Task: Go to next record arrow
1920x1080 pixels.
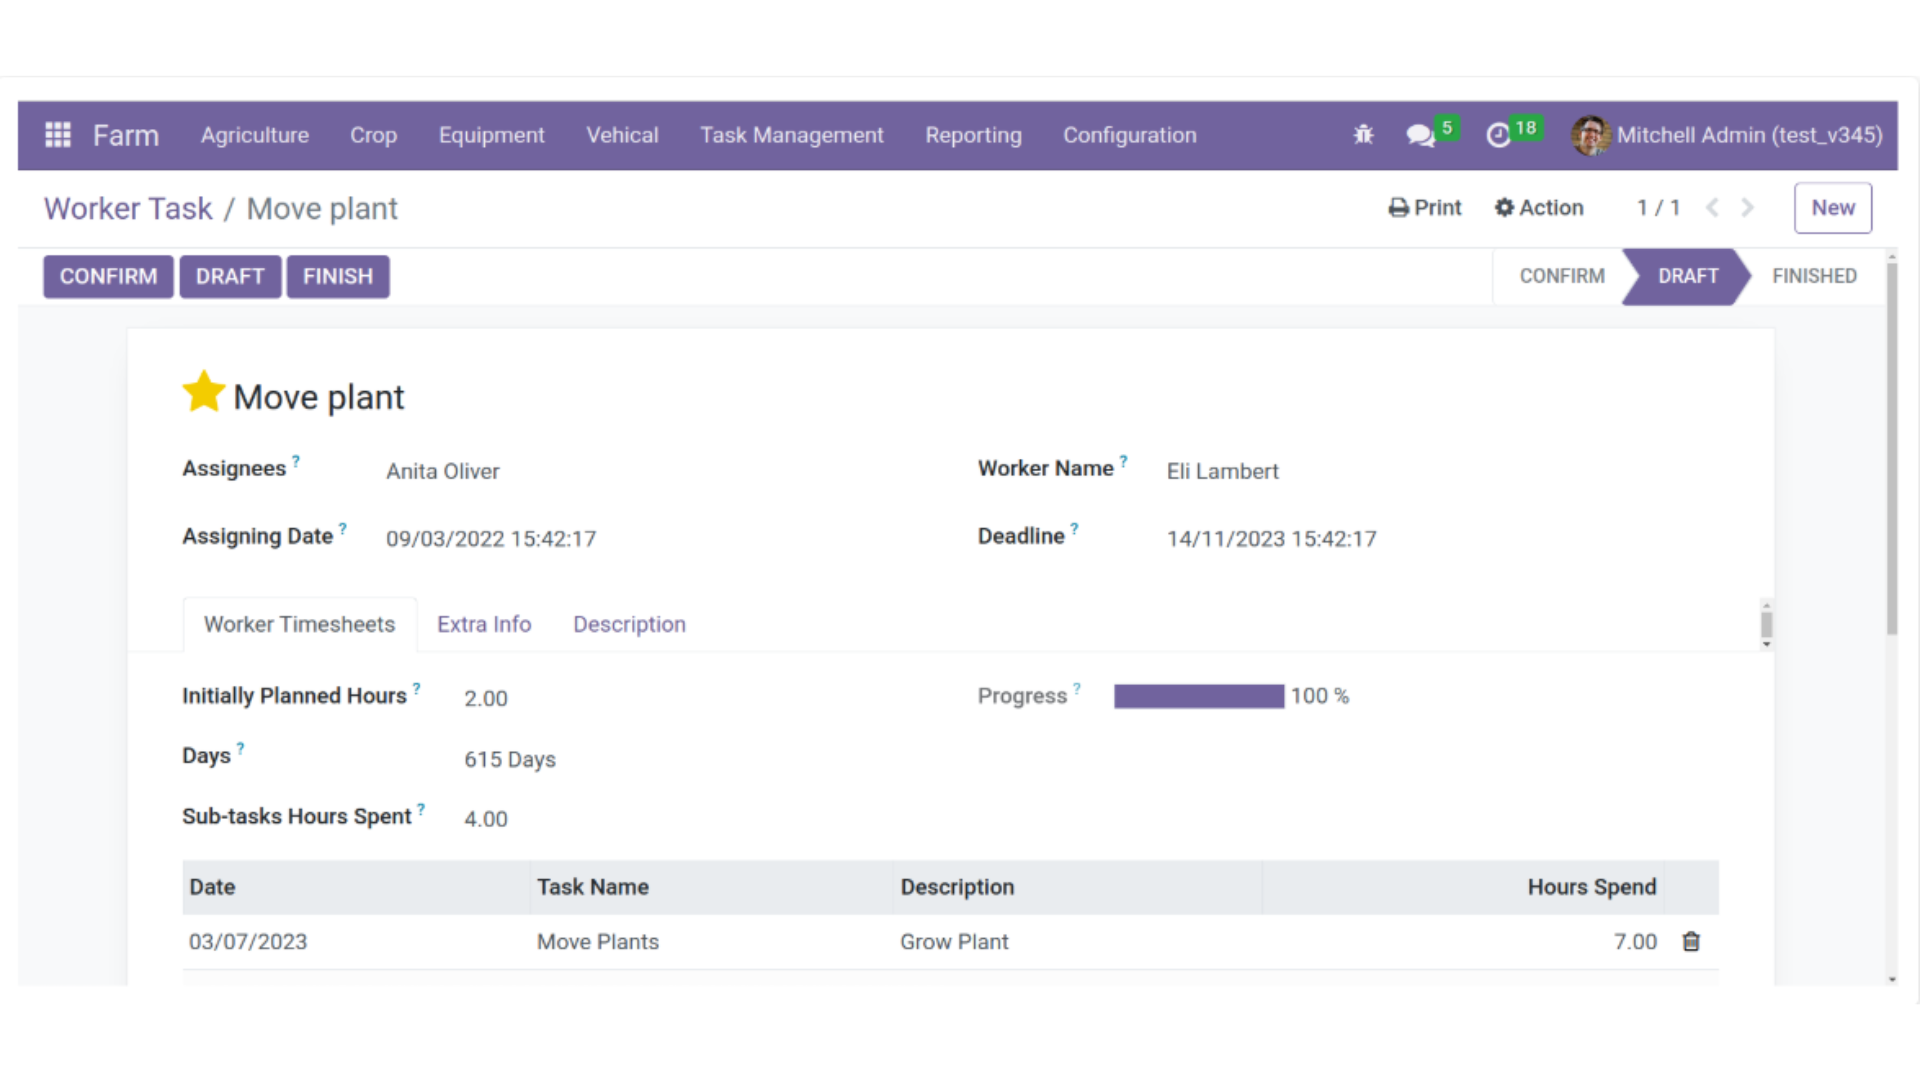Action: point(1747,208)
